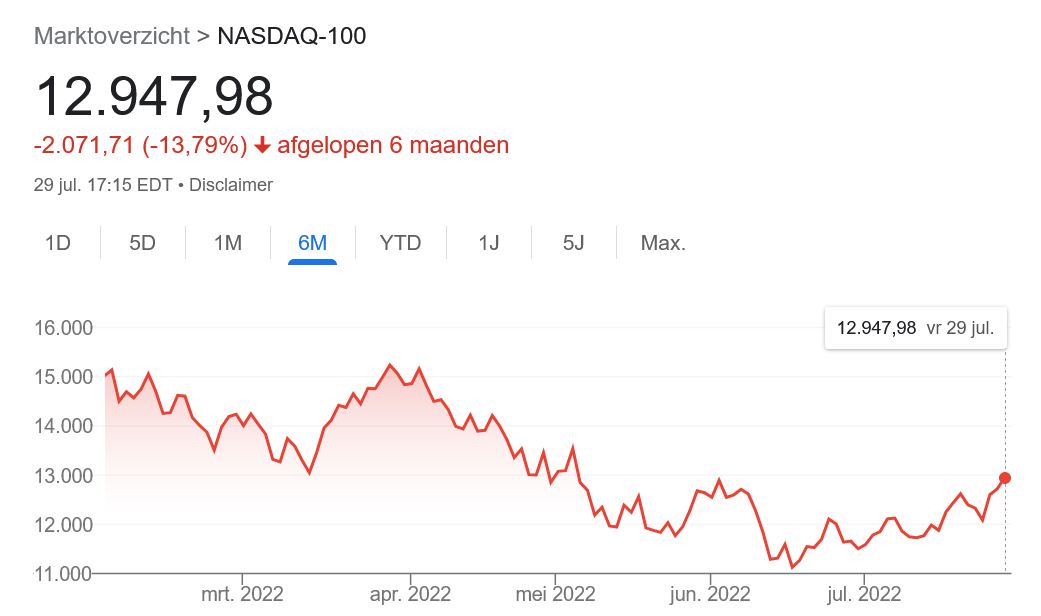Show the YTD performance view

(x=400, y=242)
